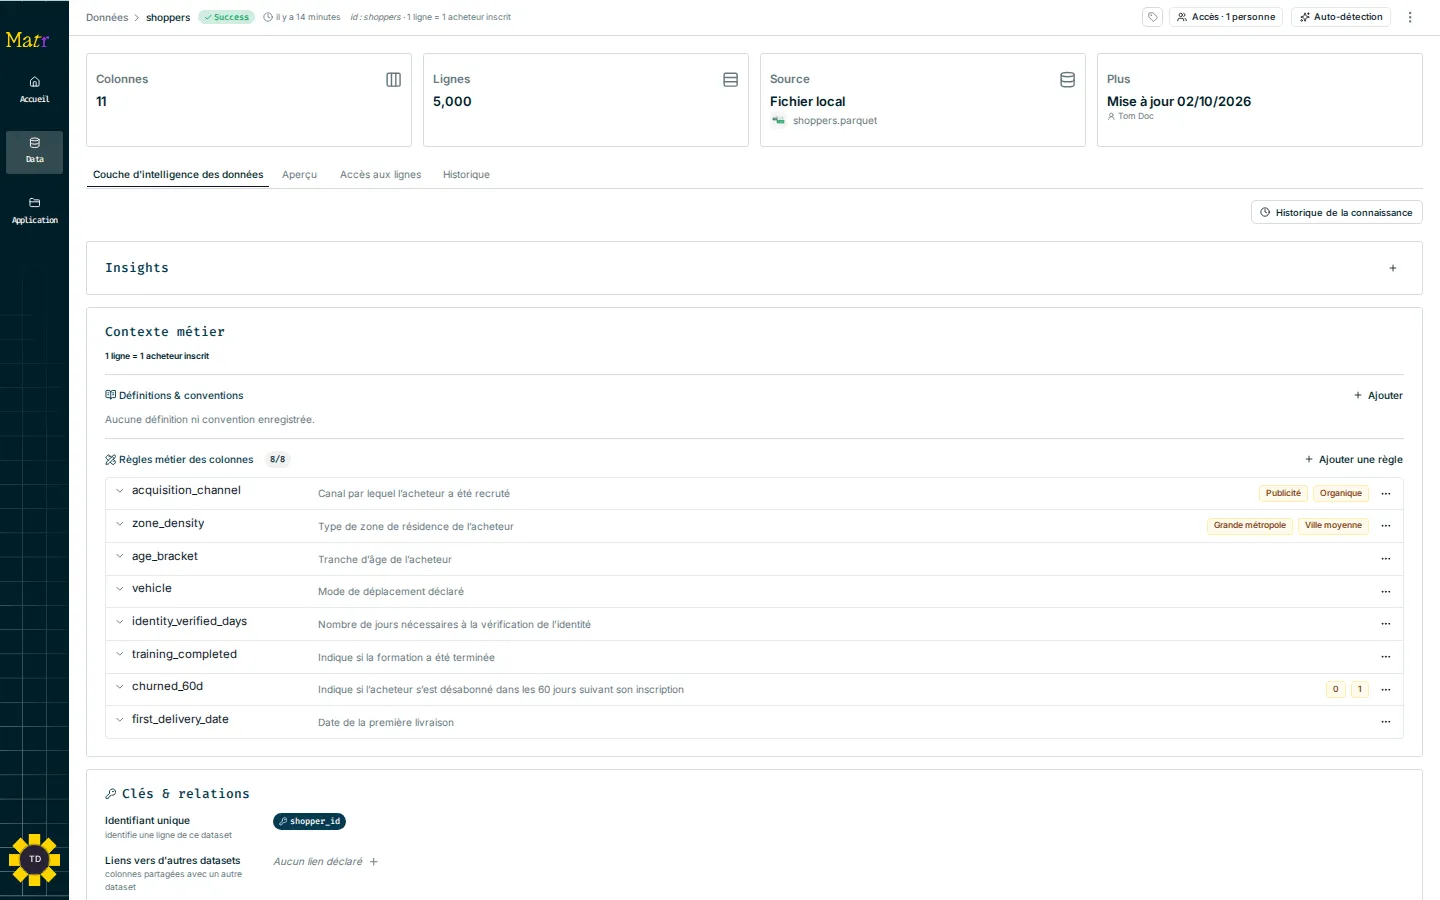Click the tag icon in top bar
This screenshot has width=1440, height=900.
(1153, 17)
